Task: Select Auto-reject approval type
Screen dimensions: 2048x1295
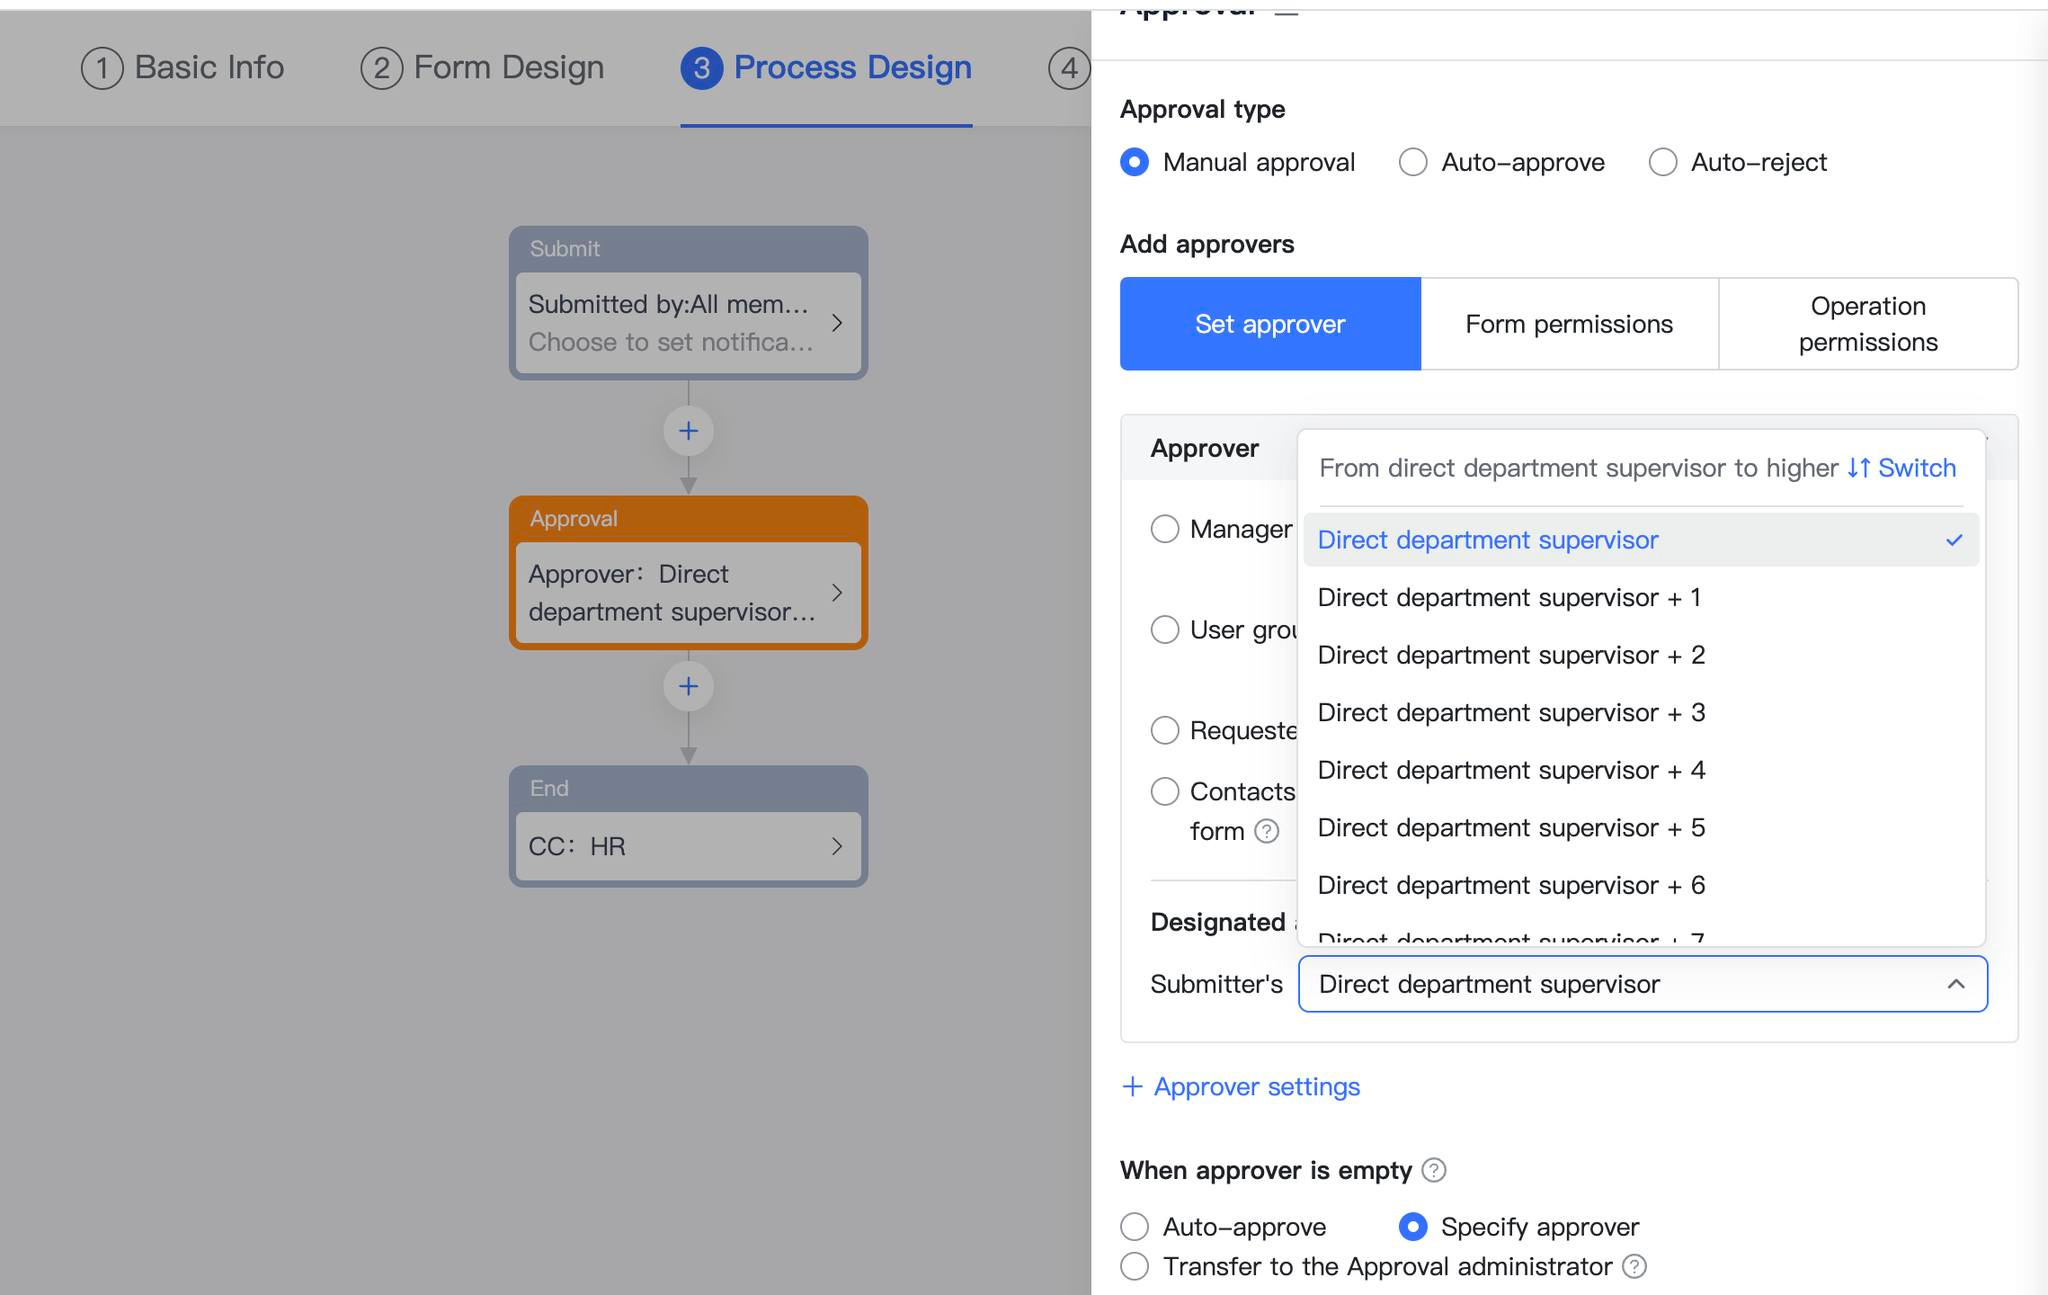Action: coord(1663,162)
